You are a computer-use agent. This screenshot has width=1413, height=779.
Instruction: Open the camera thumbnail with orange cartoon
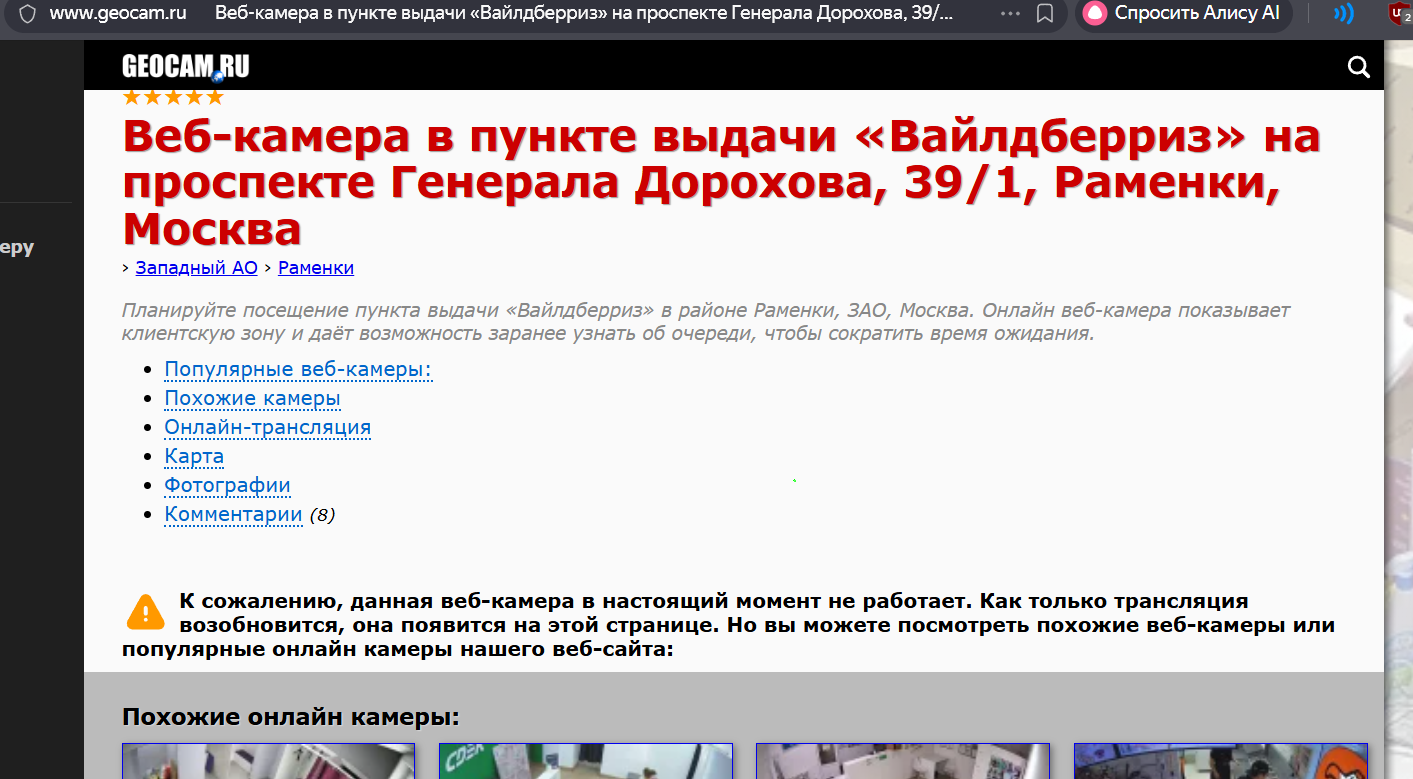click(1221, 762)
